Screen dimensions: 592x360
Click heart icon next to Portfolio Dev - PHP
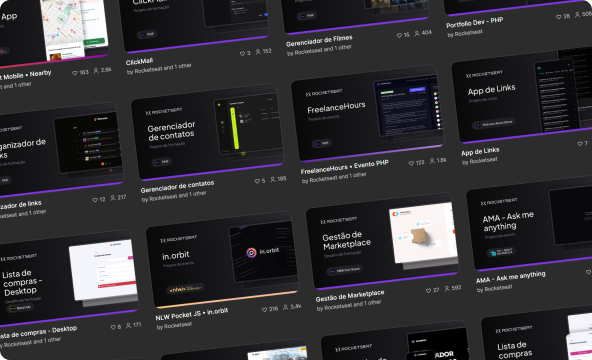click(x=559, y=17)
